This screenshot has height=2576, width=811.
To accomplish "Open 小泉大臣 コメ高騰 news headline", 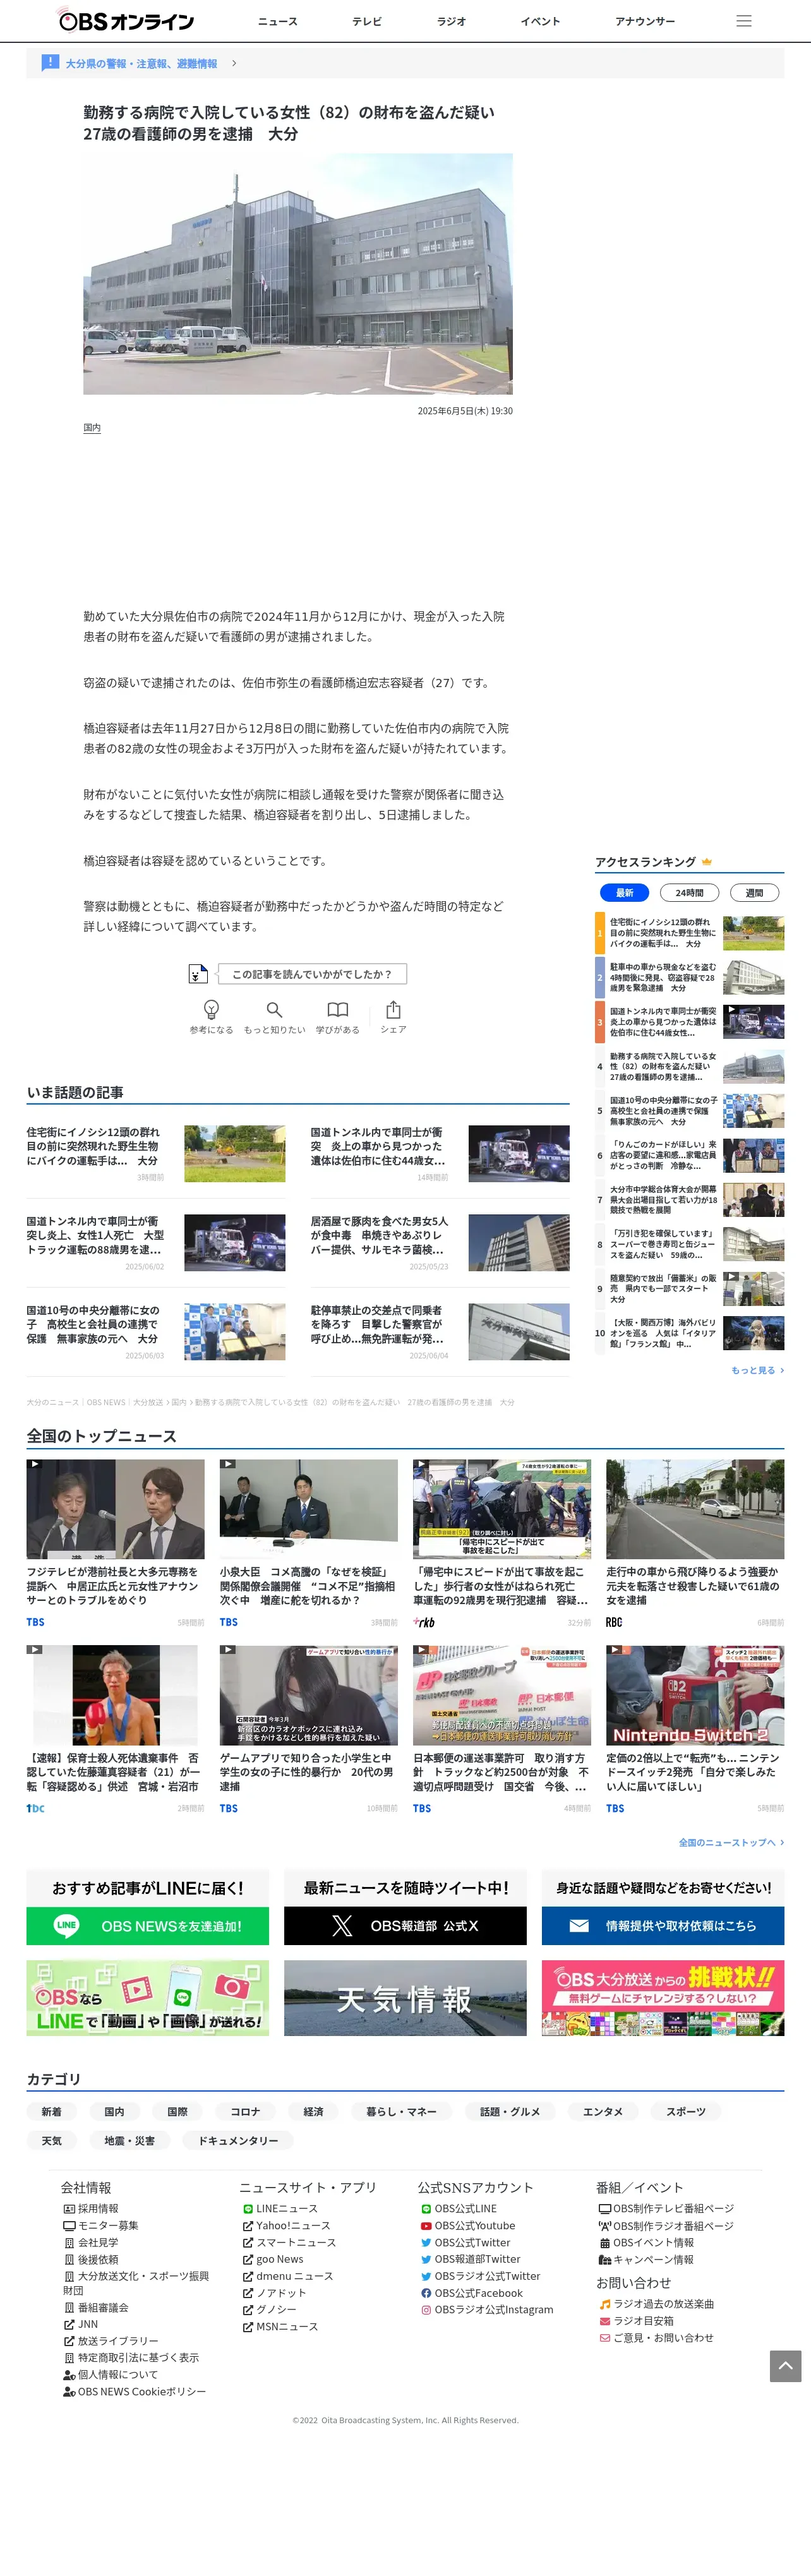I will click(308, 1586).
